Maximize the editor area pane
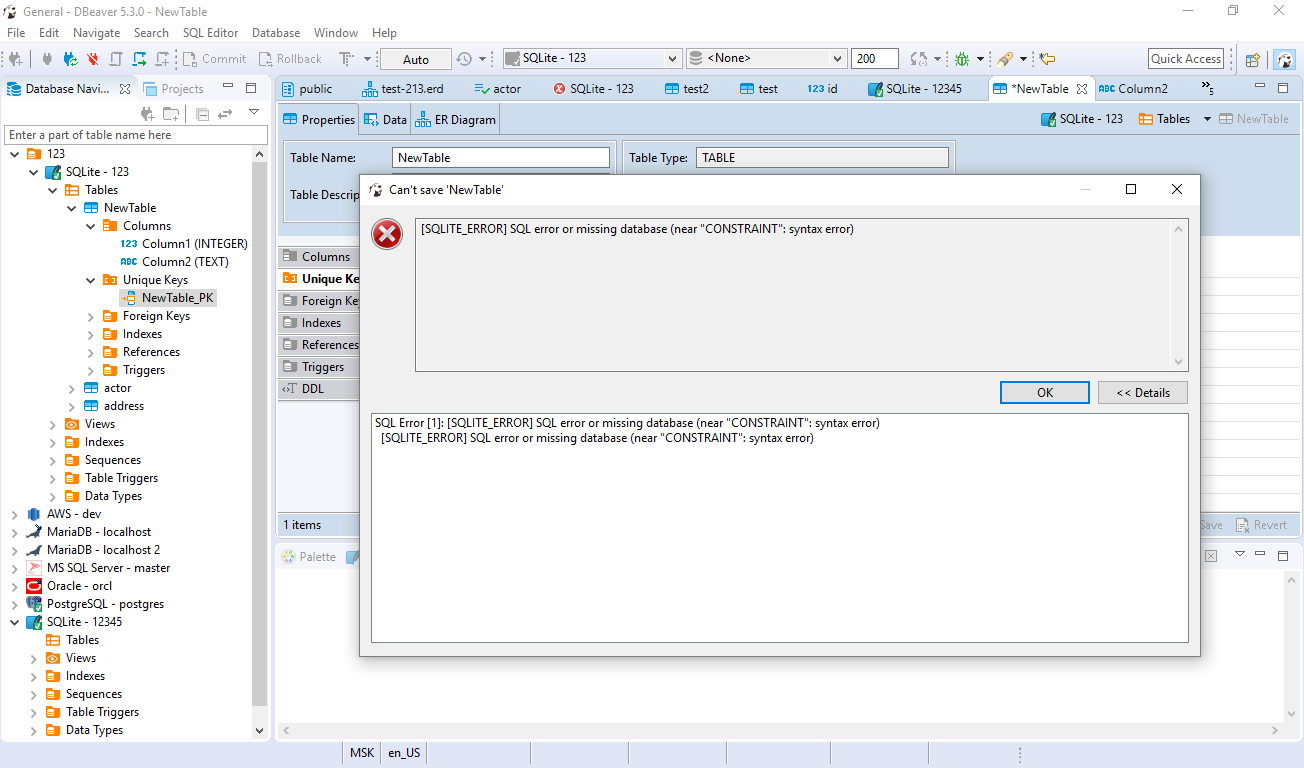The height and width of the screenshot is (768, 1304). [1285, 87]
